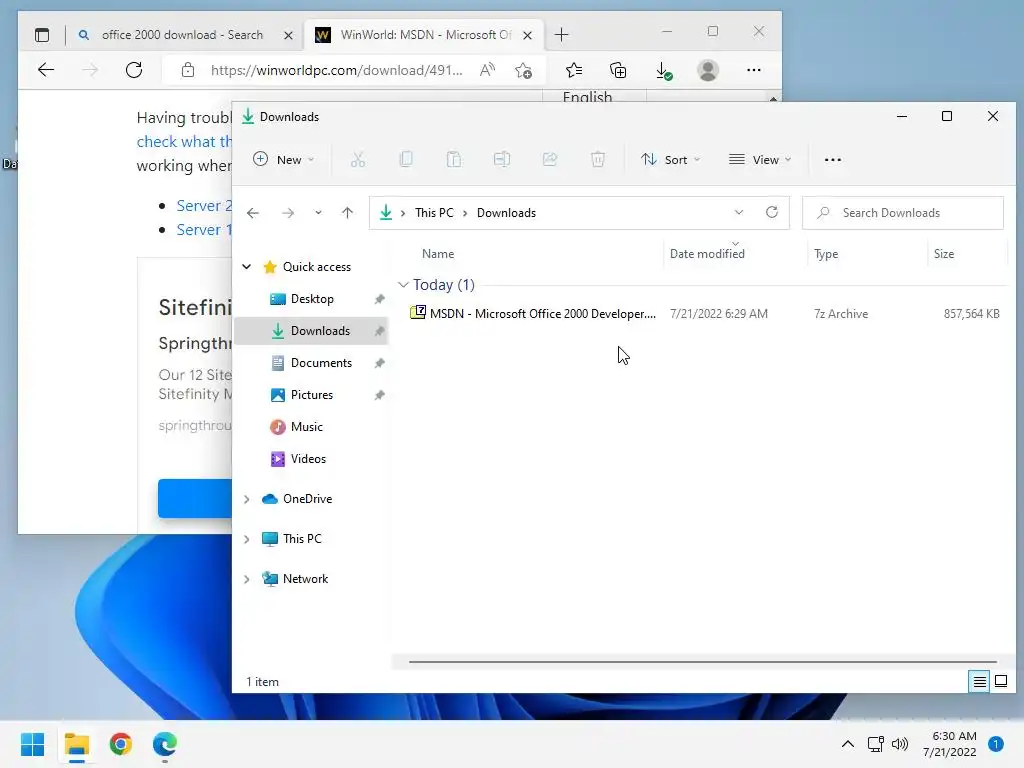Select MSDN Microsoft Office 2000 Developer file

click(x=704, y=313)
